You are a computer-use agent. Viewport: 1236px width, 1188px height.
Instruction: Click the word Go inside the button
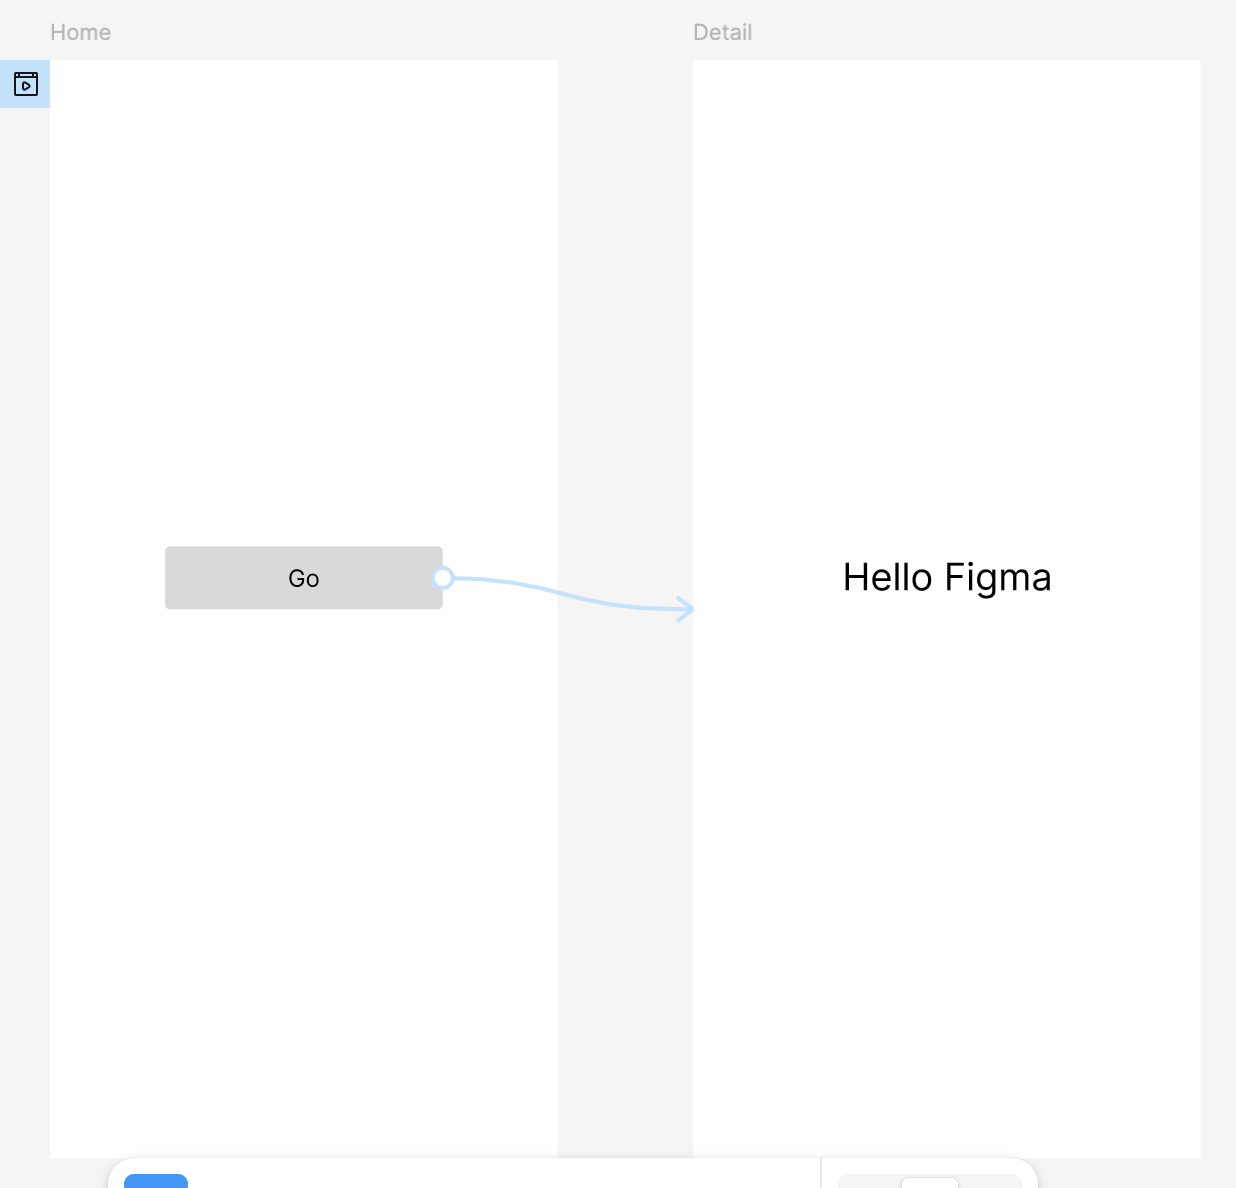coord(303,578)
